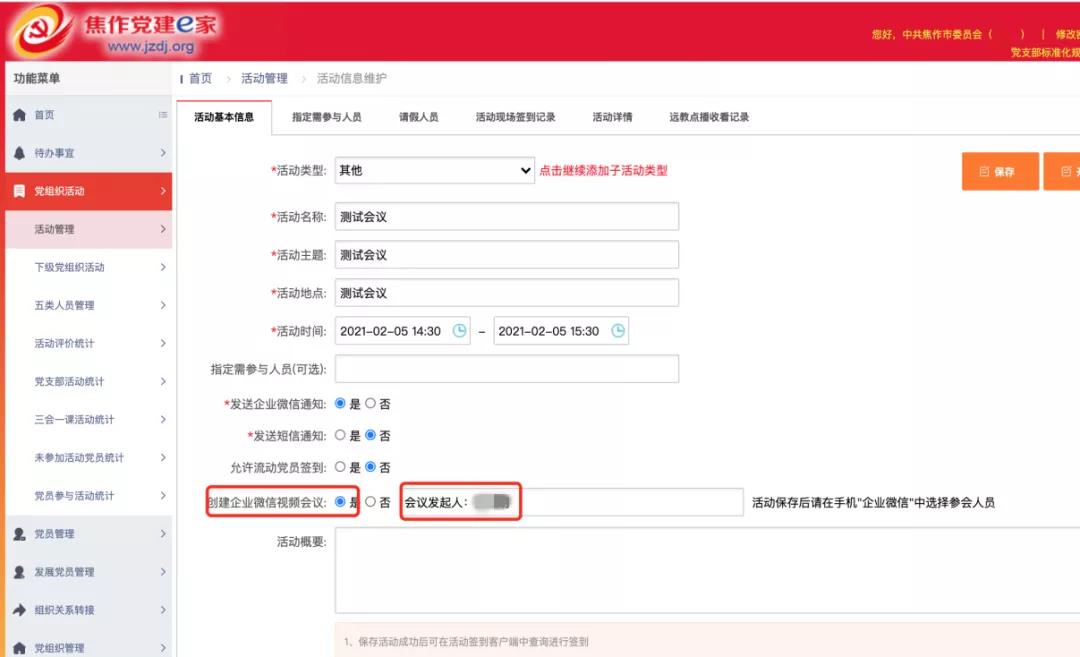Click the house icon beside 党组织管理
This screenshot has height=657, width=1080.
(19, 647)
